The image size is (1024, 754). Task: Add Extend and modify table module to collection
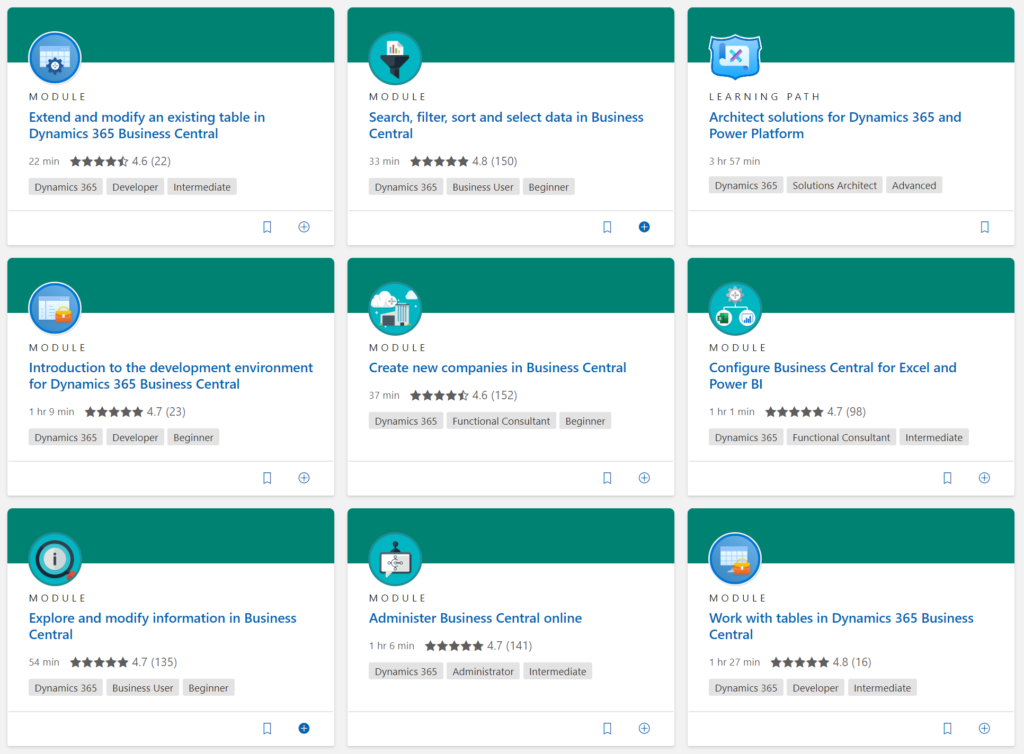(304, 227)
